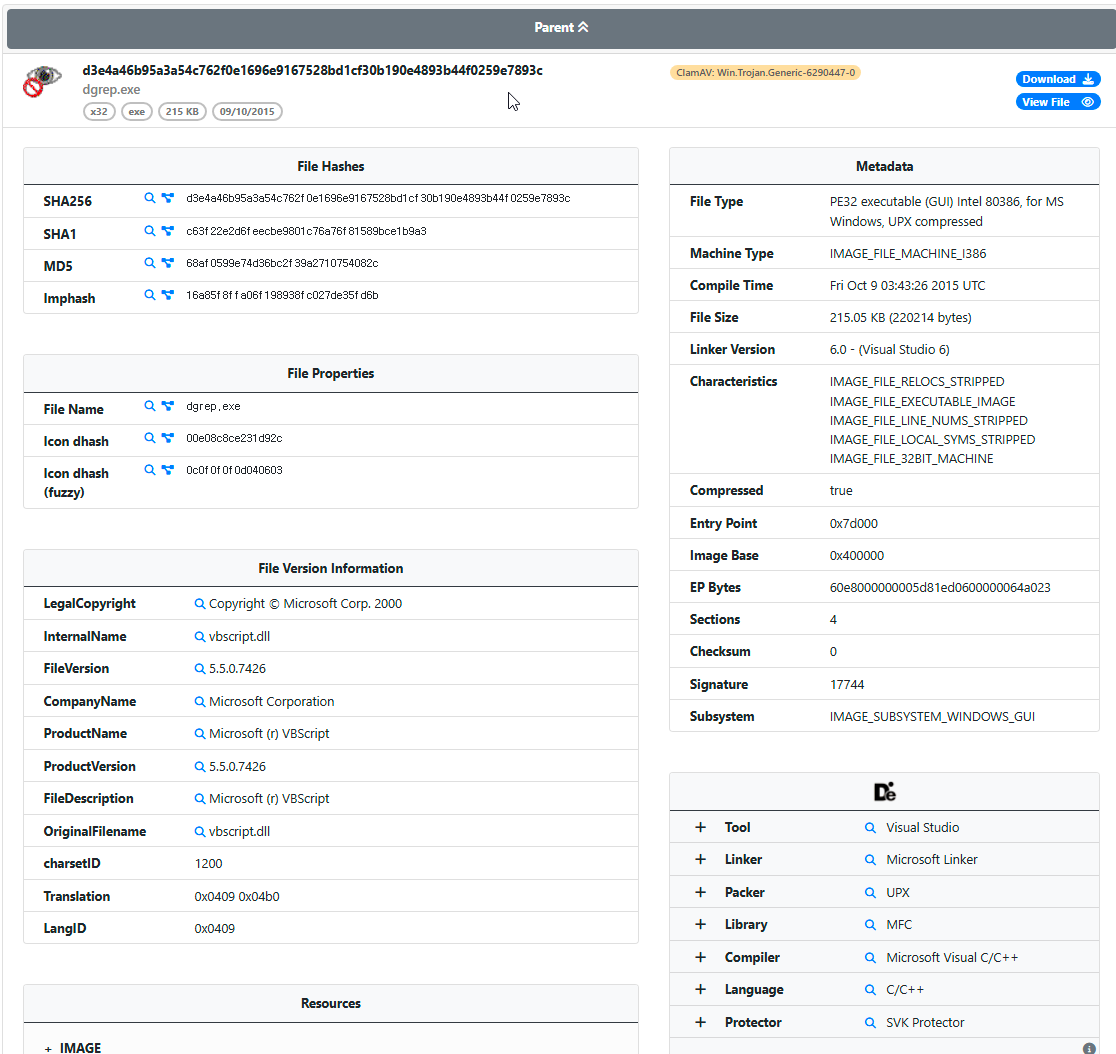1116x1054 pixels.
Task: Click the graph icon beside the MD5 hash
Action: (x=167, y=263)
